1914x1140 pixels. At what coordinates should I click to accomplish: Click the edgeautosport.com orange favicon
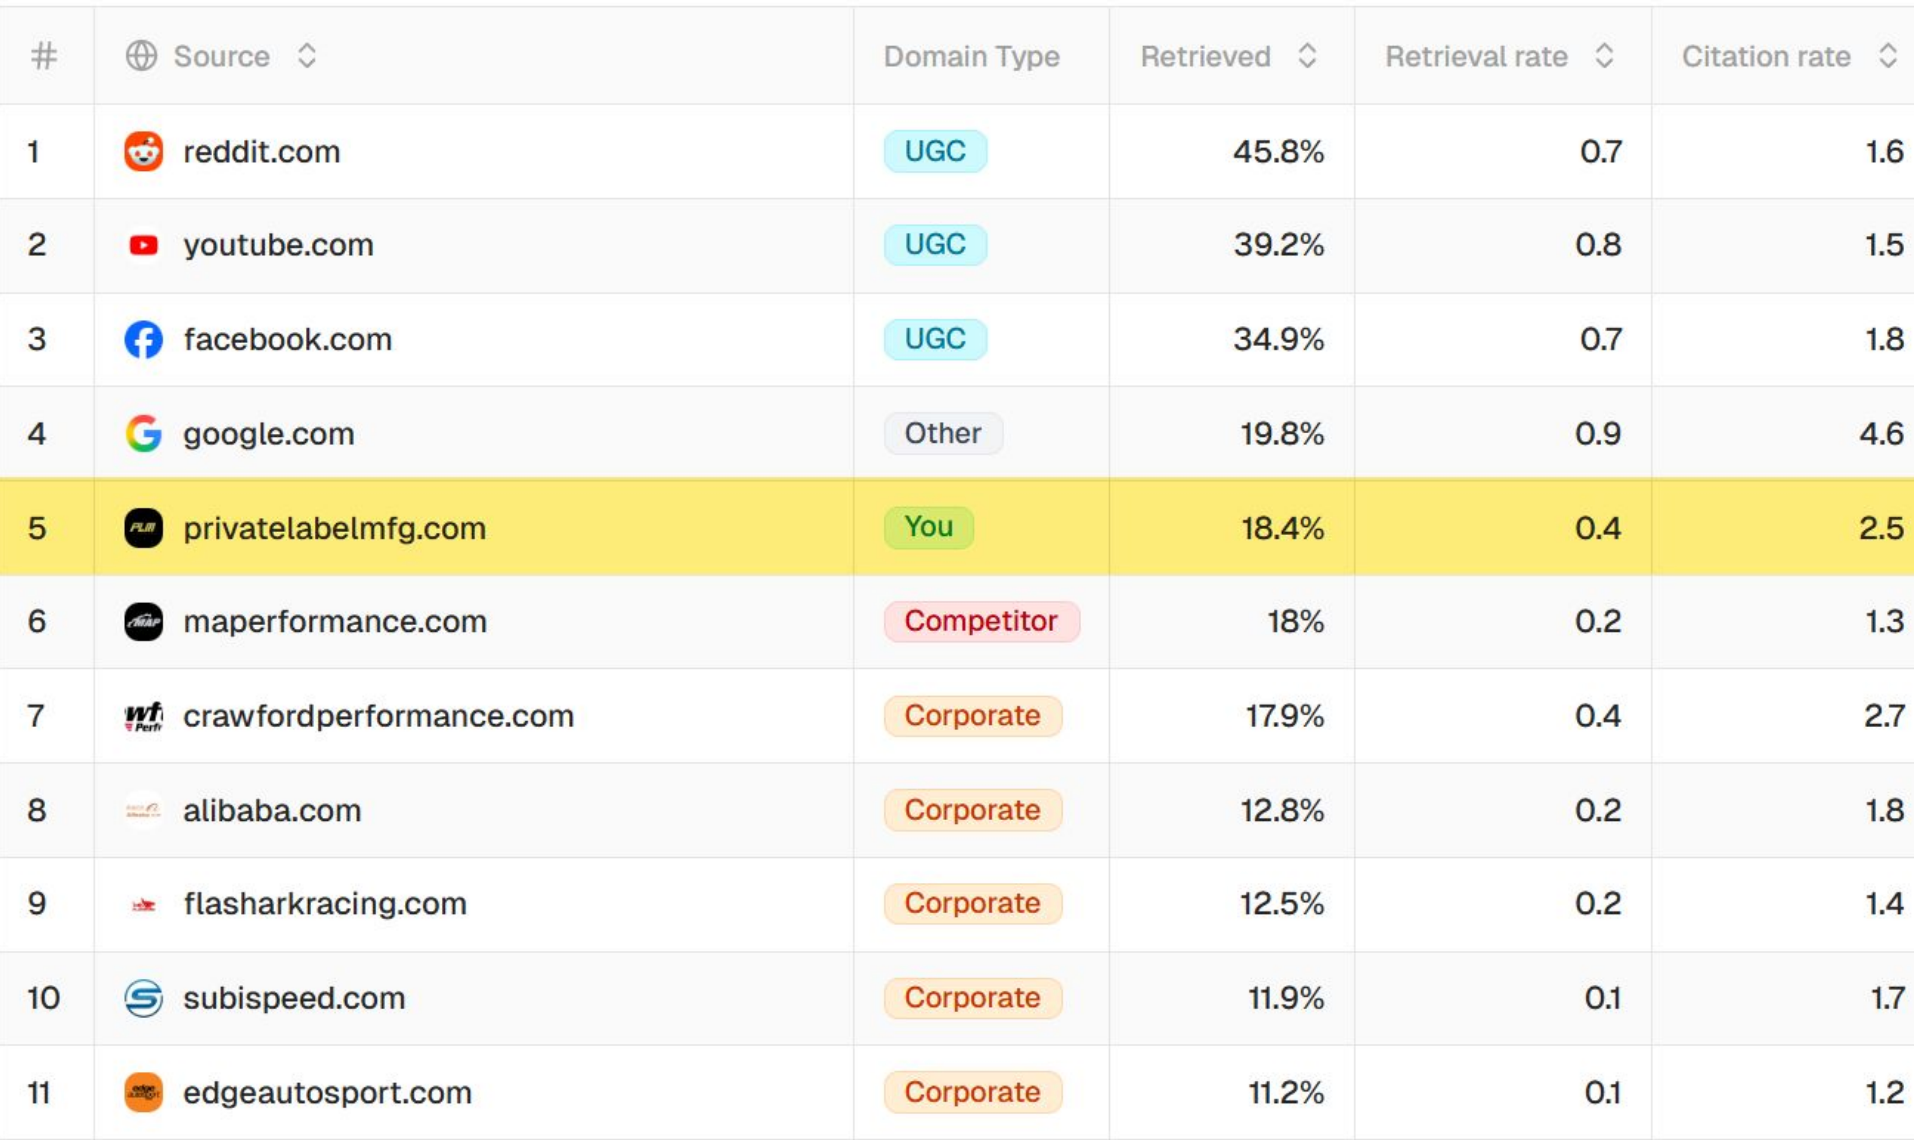tap(143, 1092)
